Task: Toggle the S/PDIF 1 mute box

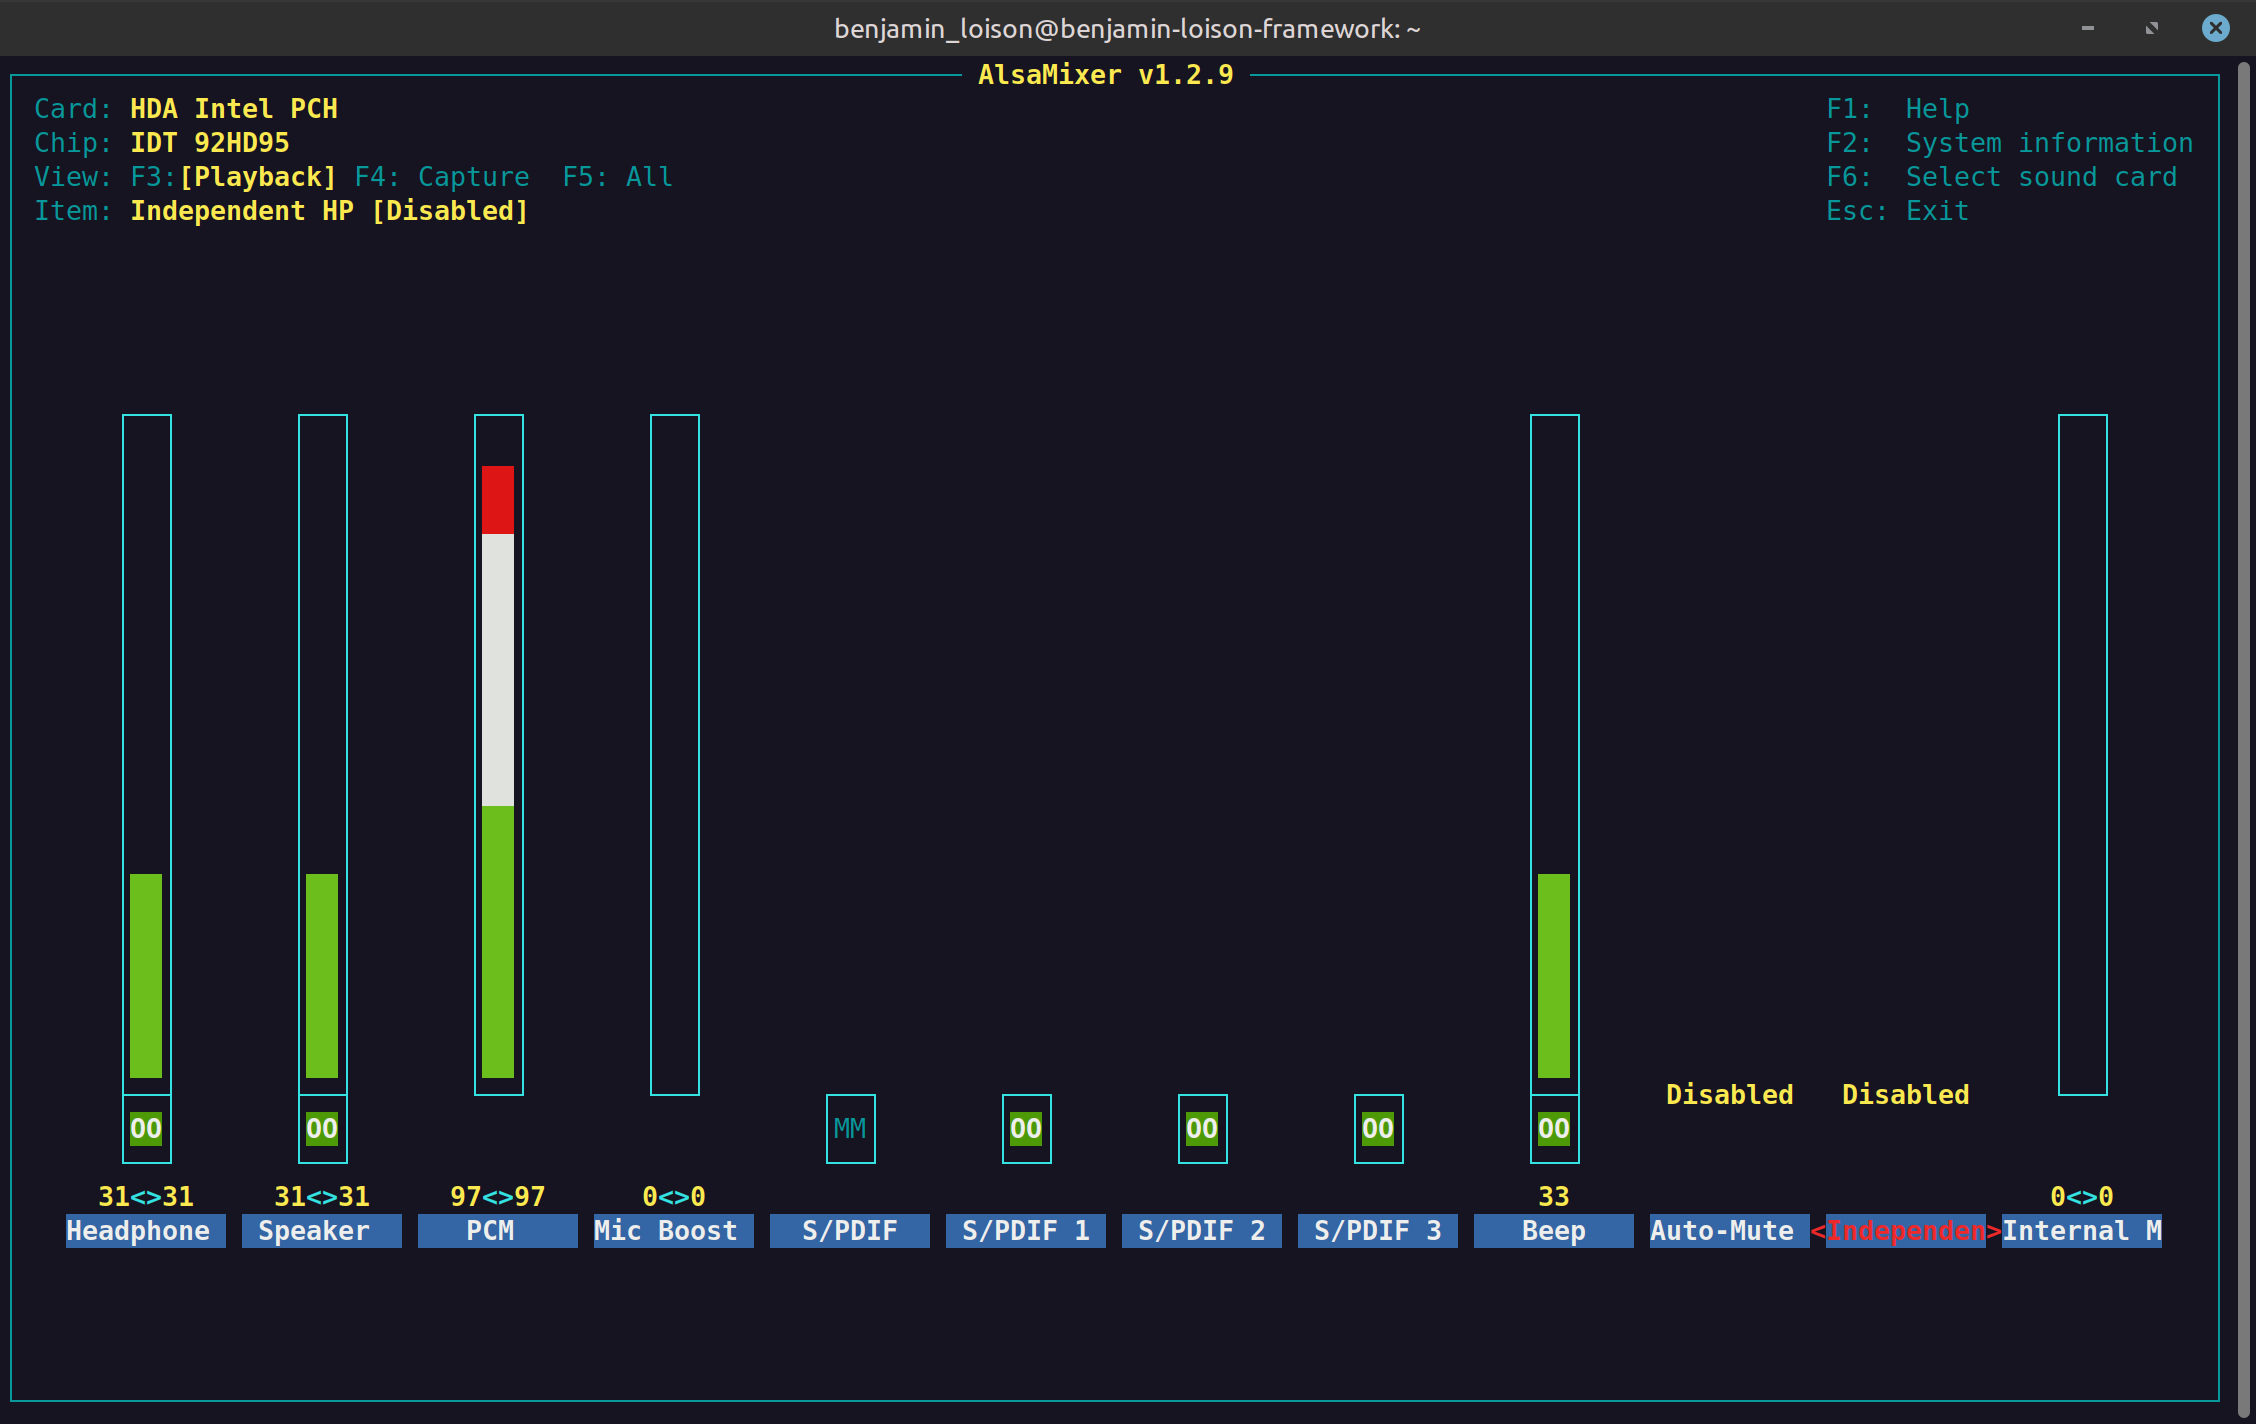Action: click(x=1026, y=1128)
